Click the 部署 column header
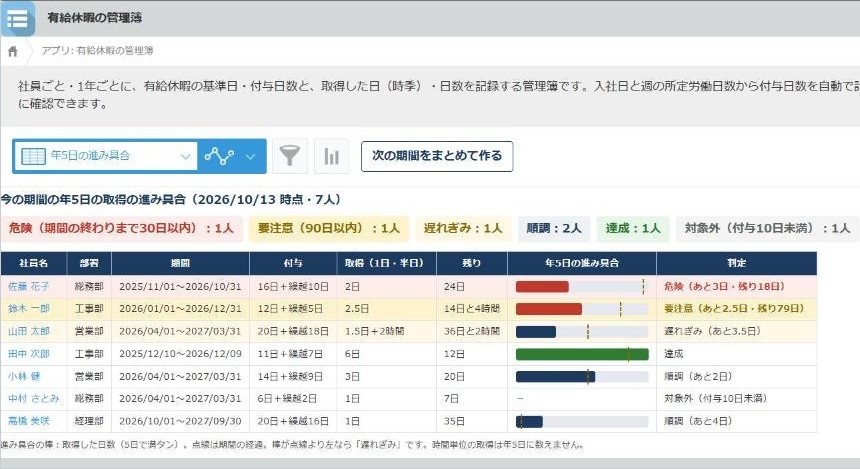Viewport: 860px width, 469px height. (89, 263)
